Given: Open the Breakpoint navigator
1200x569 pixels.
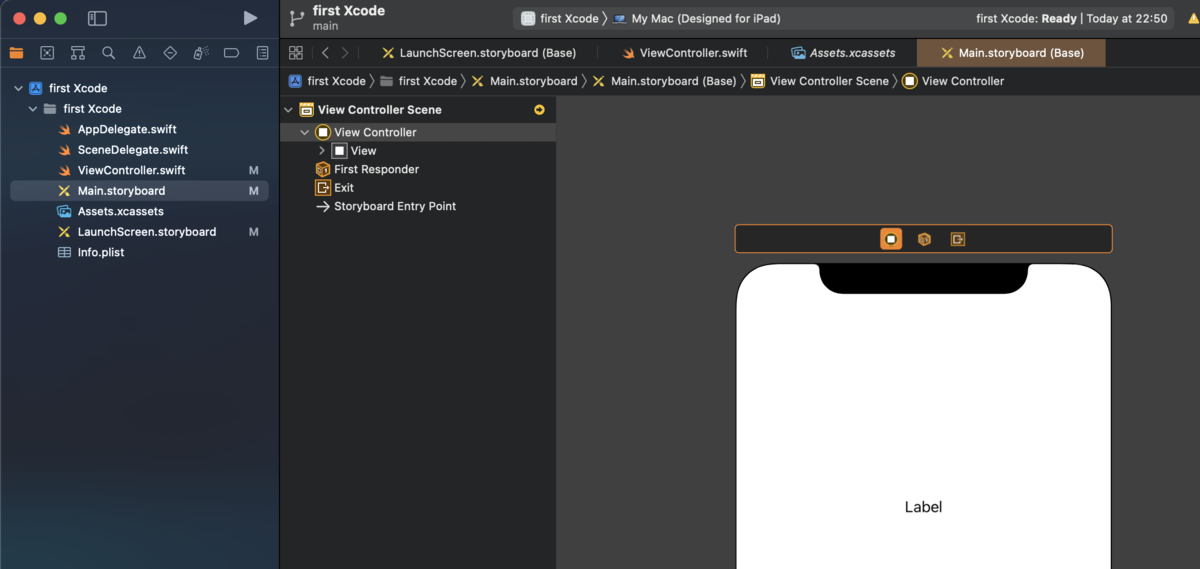Looking at the screenshot, I should pos(231,53).
